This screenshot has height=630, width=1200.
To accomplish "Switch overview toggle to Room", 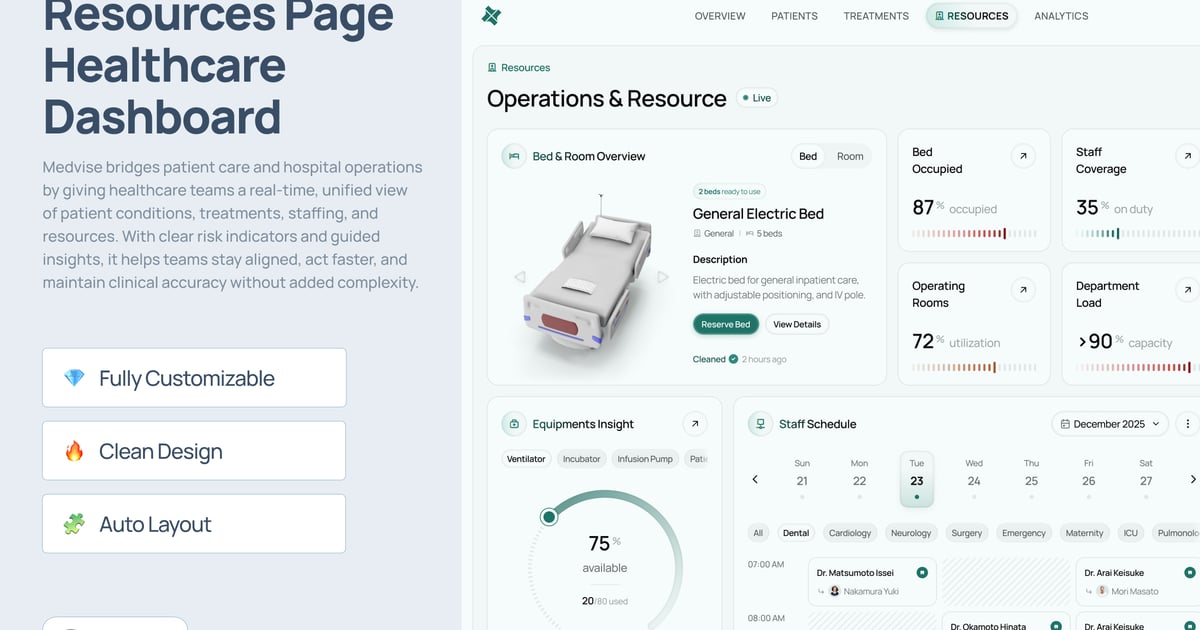I will click(850, 156).
